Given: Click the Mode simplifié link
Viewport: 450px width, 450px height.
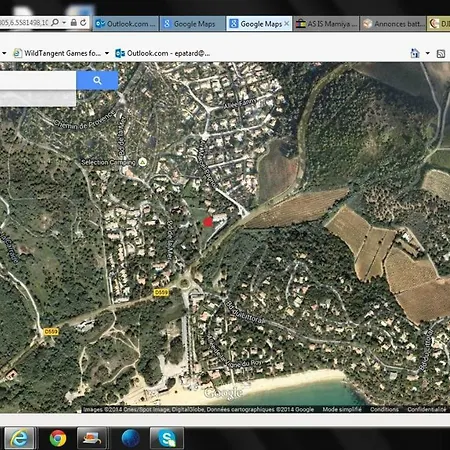Looking at the screenshot, I should tap(342, 409).
